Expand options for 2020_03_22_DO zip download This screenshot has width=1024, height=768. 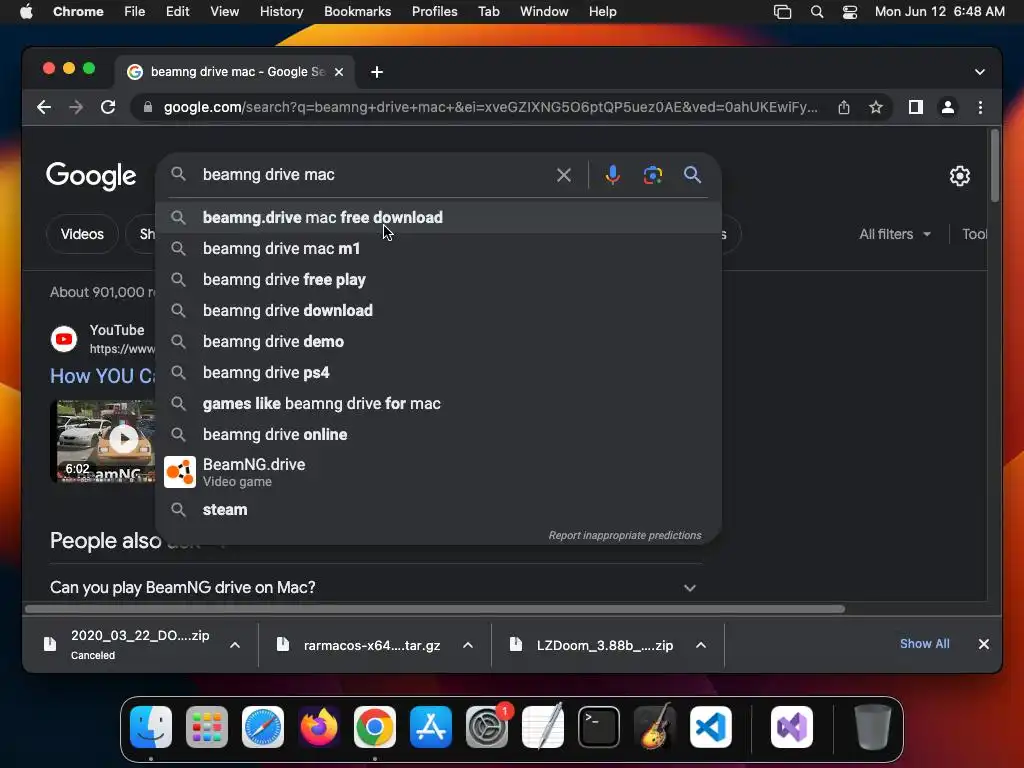tap(235, 645)
